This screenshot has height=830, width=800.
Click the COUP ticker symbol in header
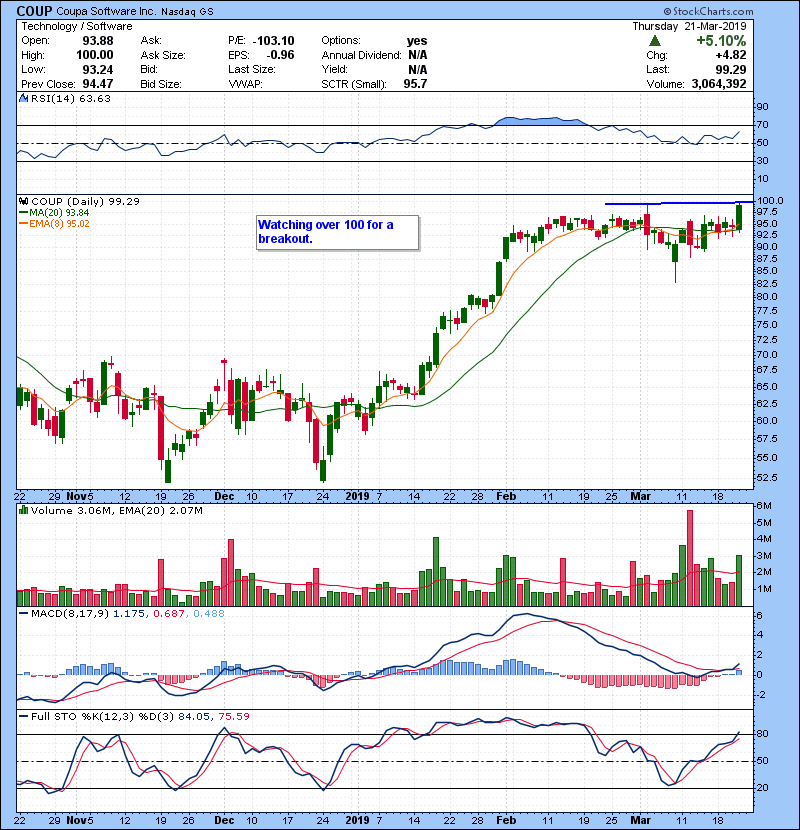(34, 11)
